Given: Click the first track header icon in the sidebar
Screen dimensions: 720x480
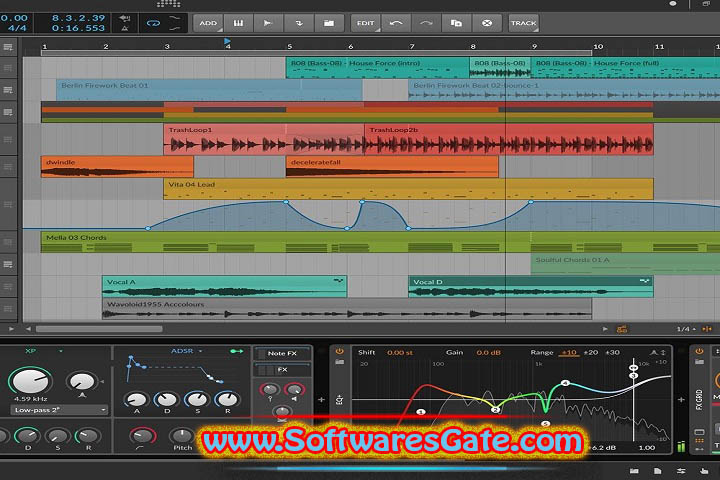Looking at the screenshot, I should pyautogui.click(x=8, y=47).
